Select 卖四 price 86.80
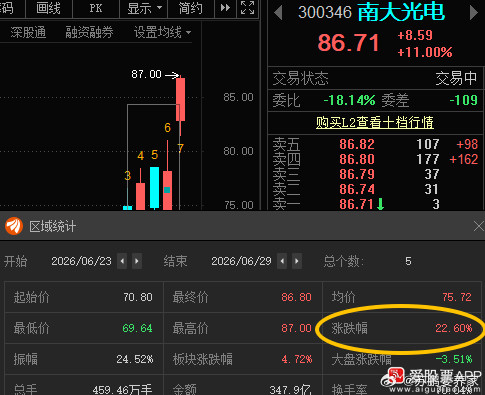This screenshot has height=395, width=485. click(357, 159)
